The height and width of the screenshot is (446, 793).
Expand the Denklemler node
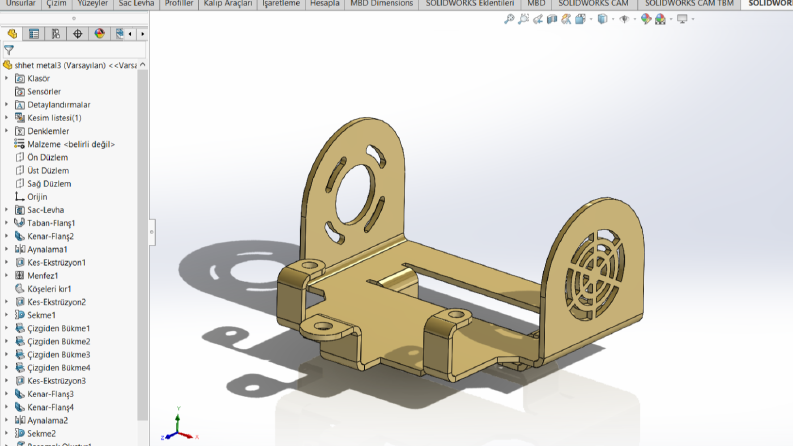tap(7, 131)
